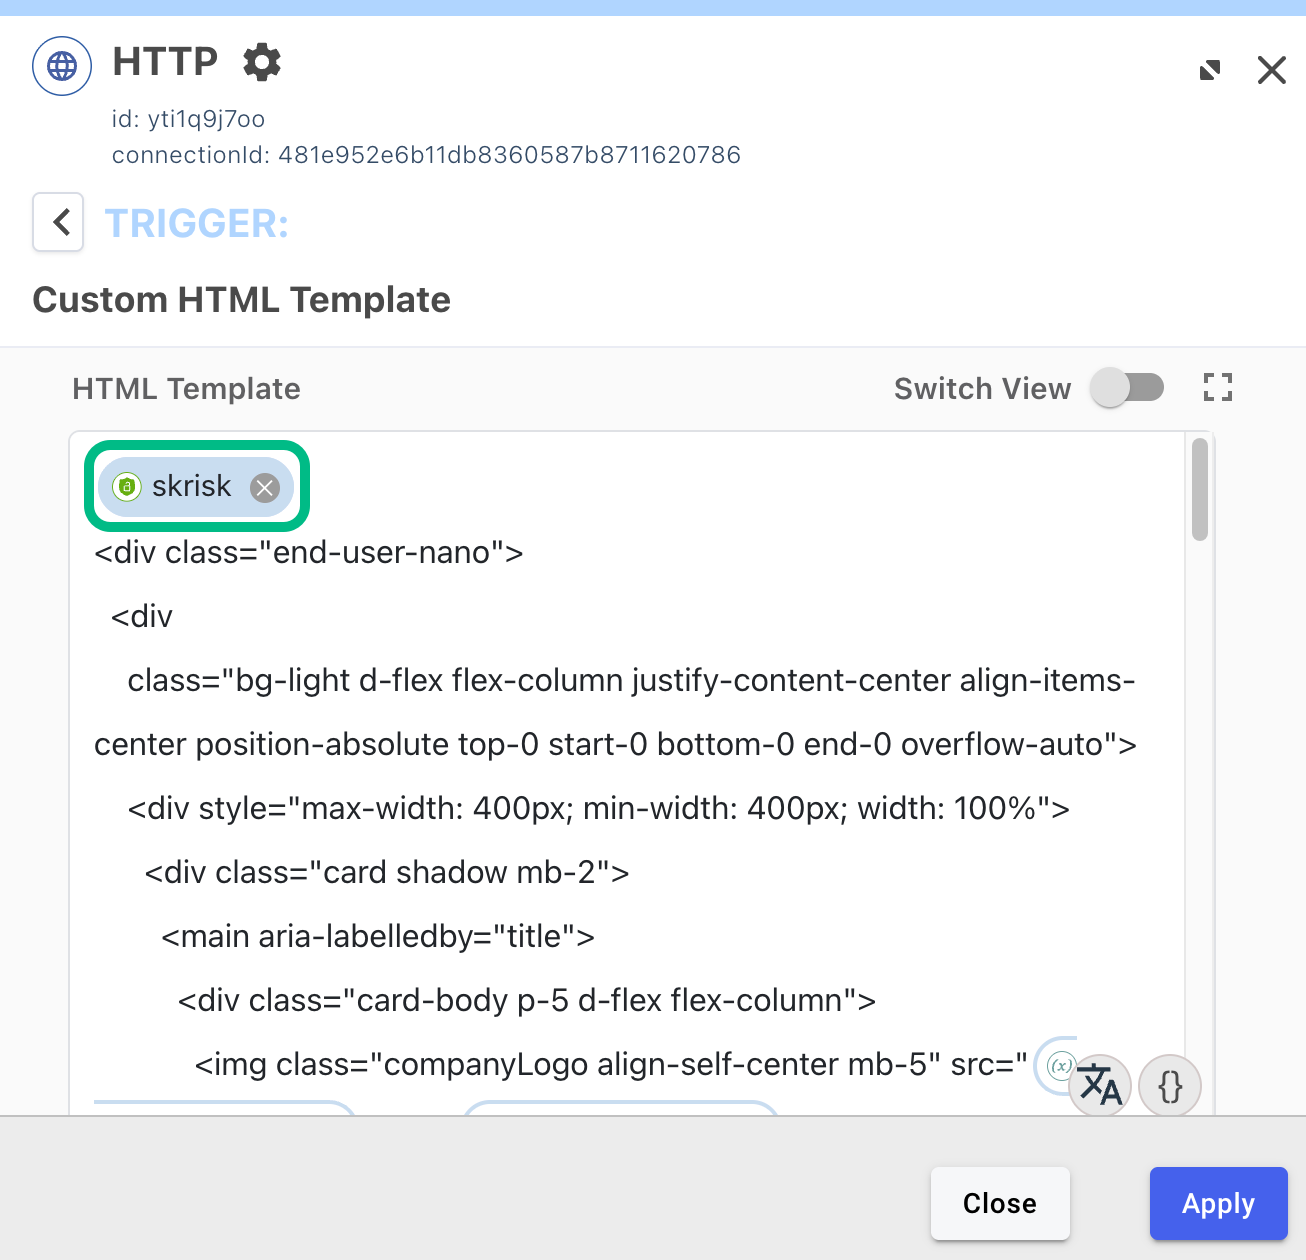Screen dimensions: 1306x1260
Task: Open the translate function icon
Action: [1099, 1086]
